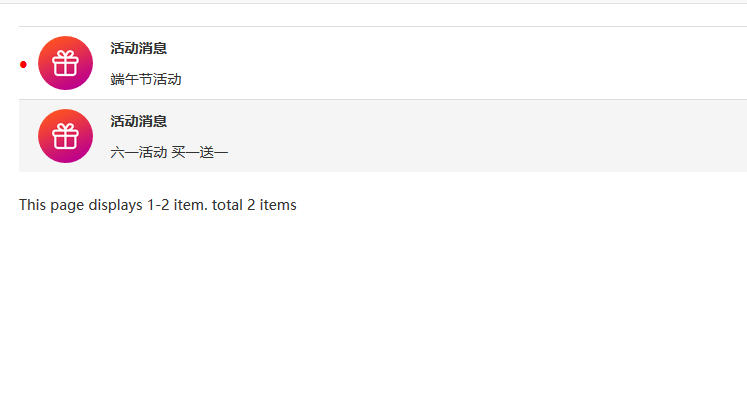Click the red unread dot indicator

(23, 64)
